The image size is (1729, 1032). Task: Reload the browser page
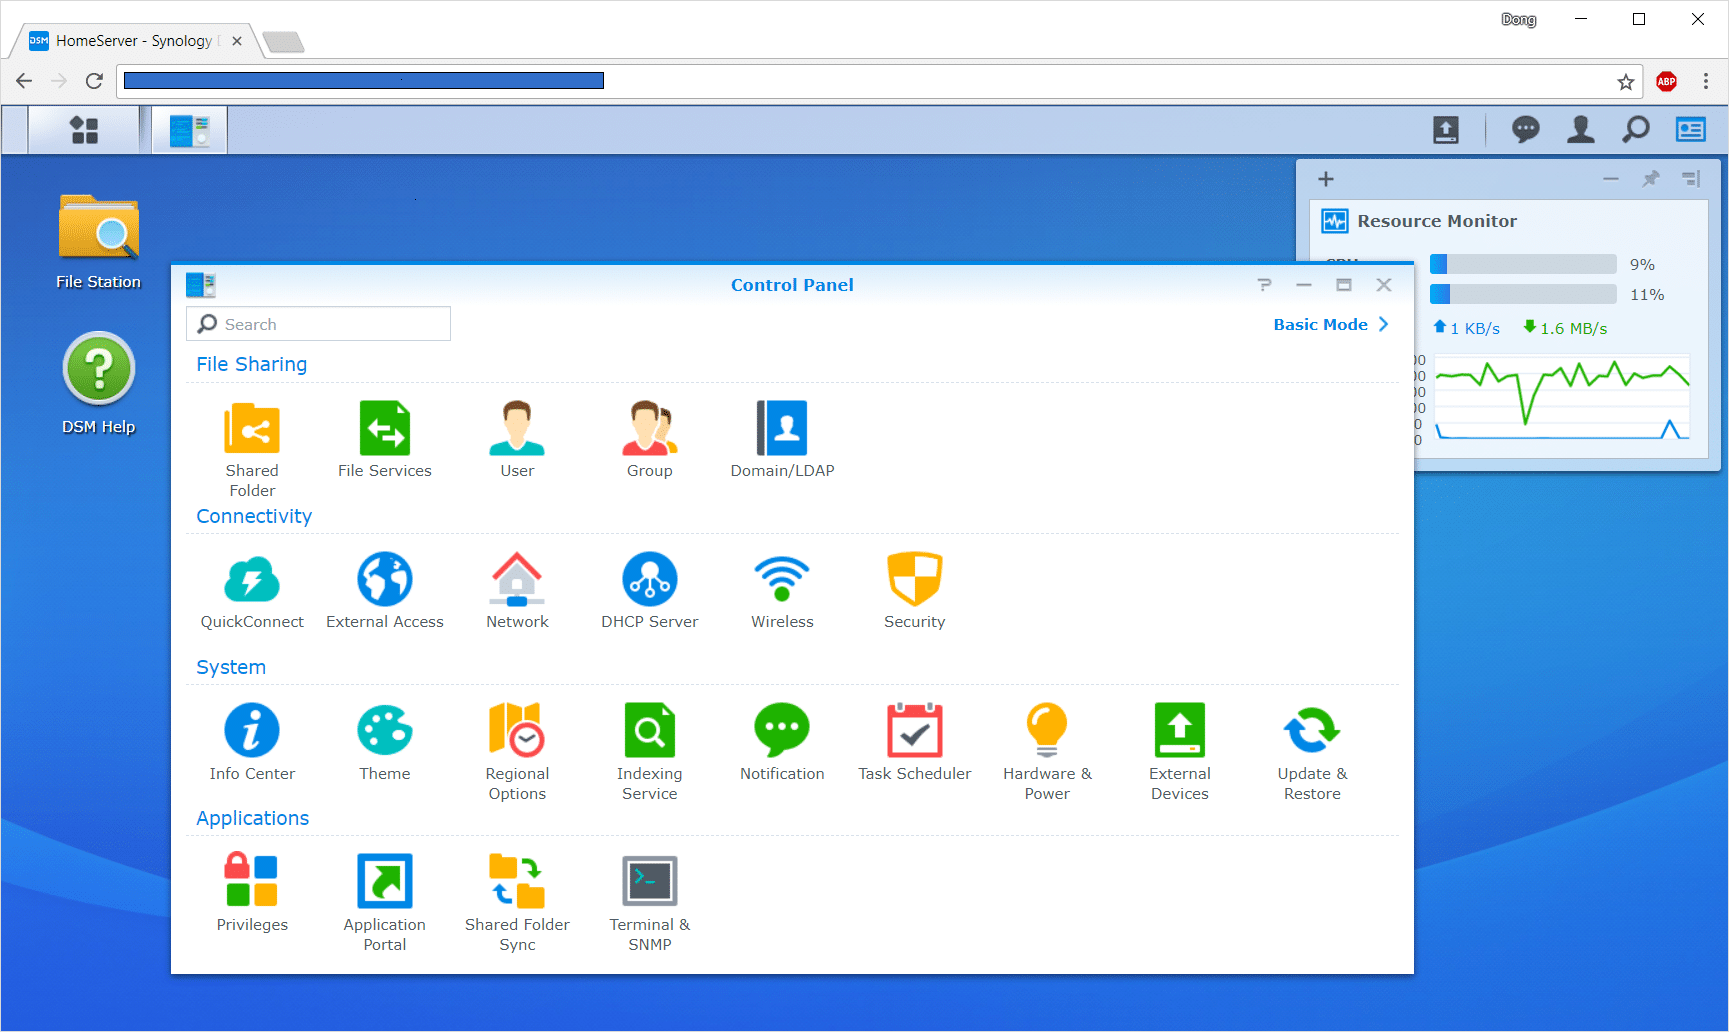coord(94,81)
